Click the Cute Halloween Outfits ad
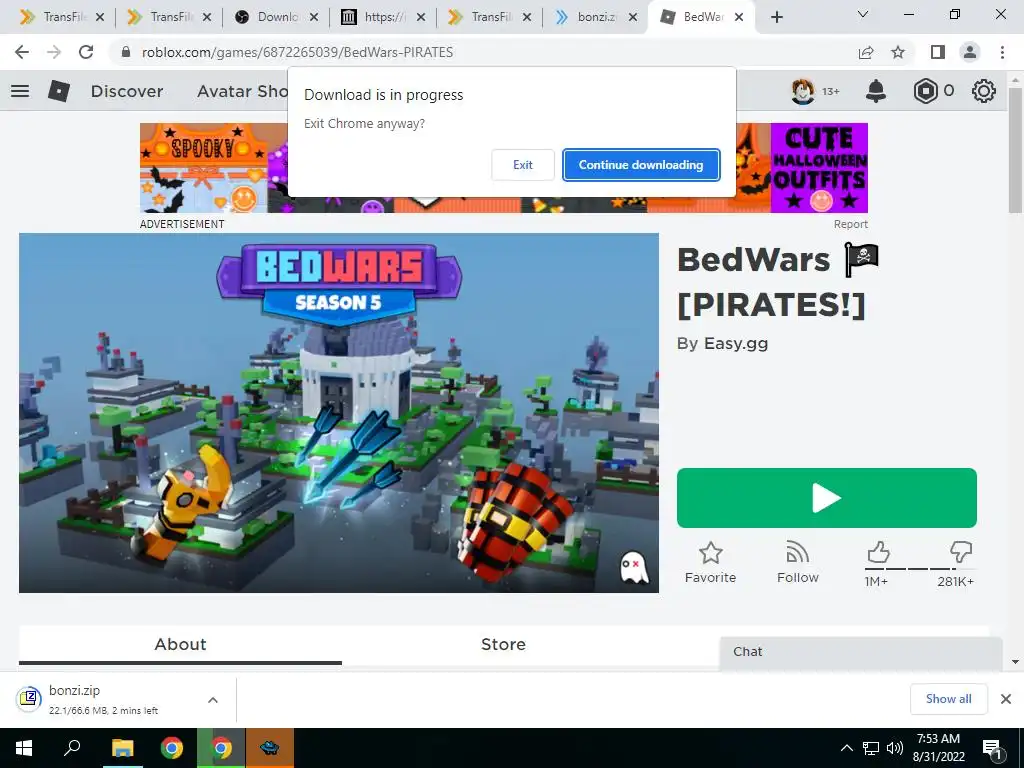The image size is (1024, 768). tap(819, 168)
